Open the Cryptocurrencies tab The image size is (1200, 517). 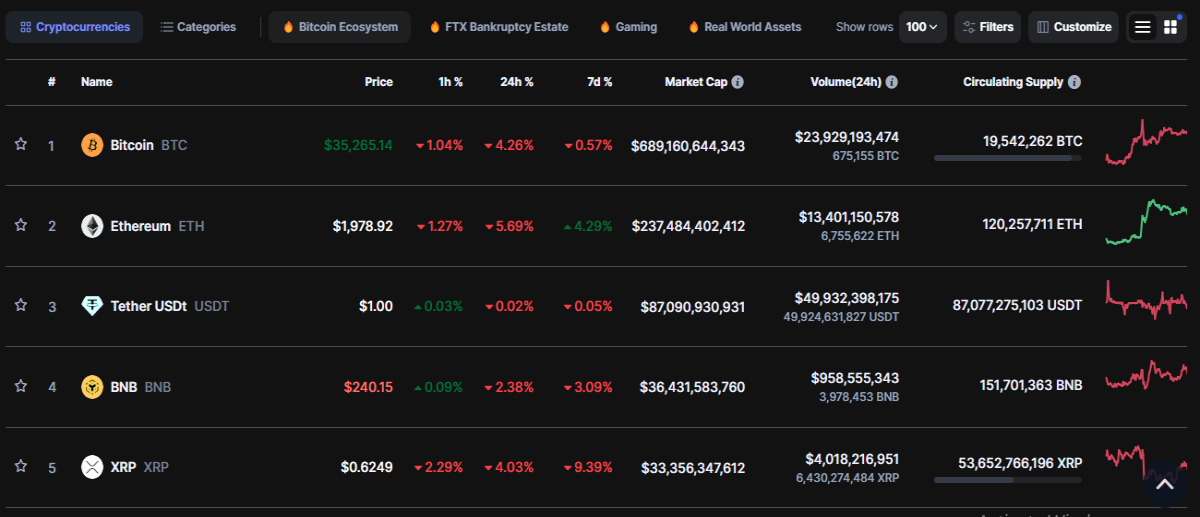[x=75, y=27]
